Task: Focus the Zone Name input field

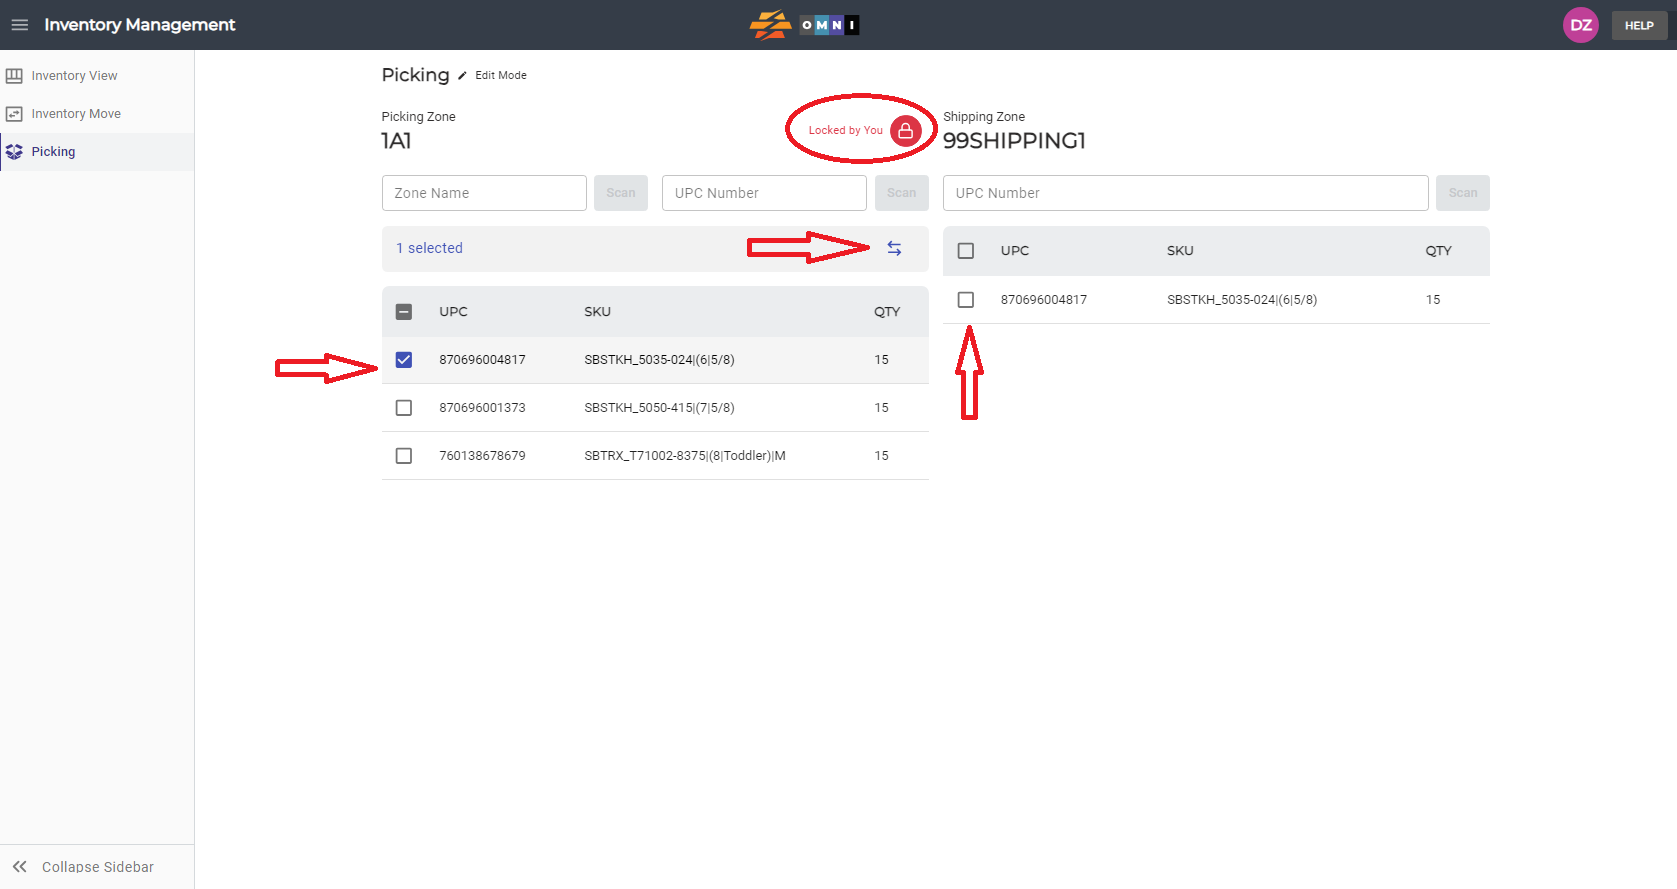Action: (484, 193)
